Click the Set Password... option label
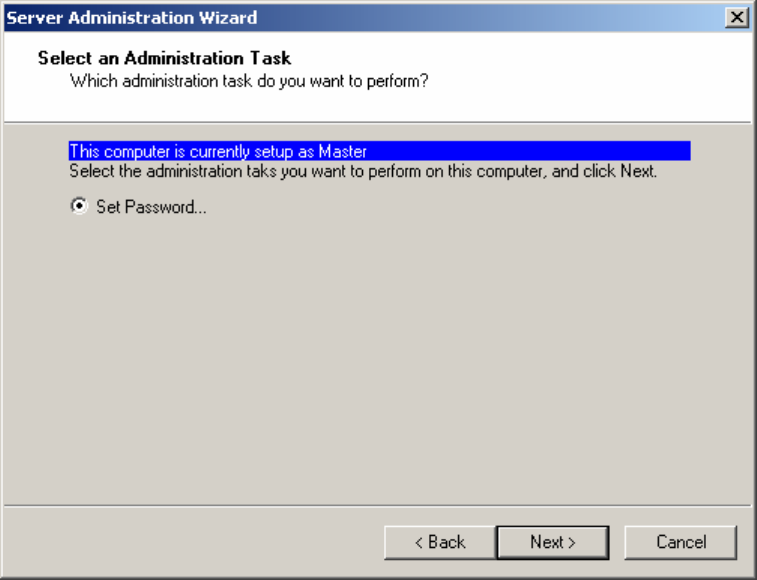The width and height of the screenshot is (757, 580). tap(150, 208)
